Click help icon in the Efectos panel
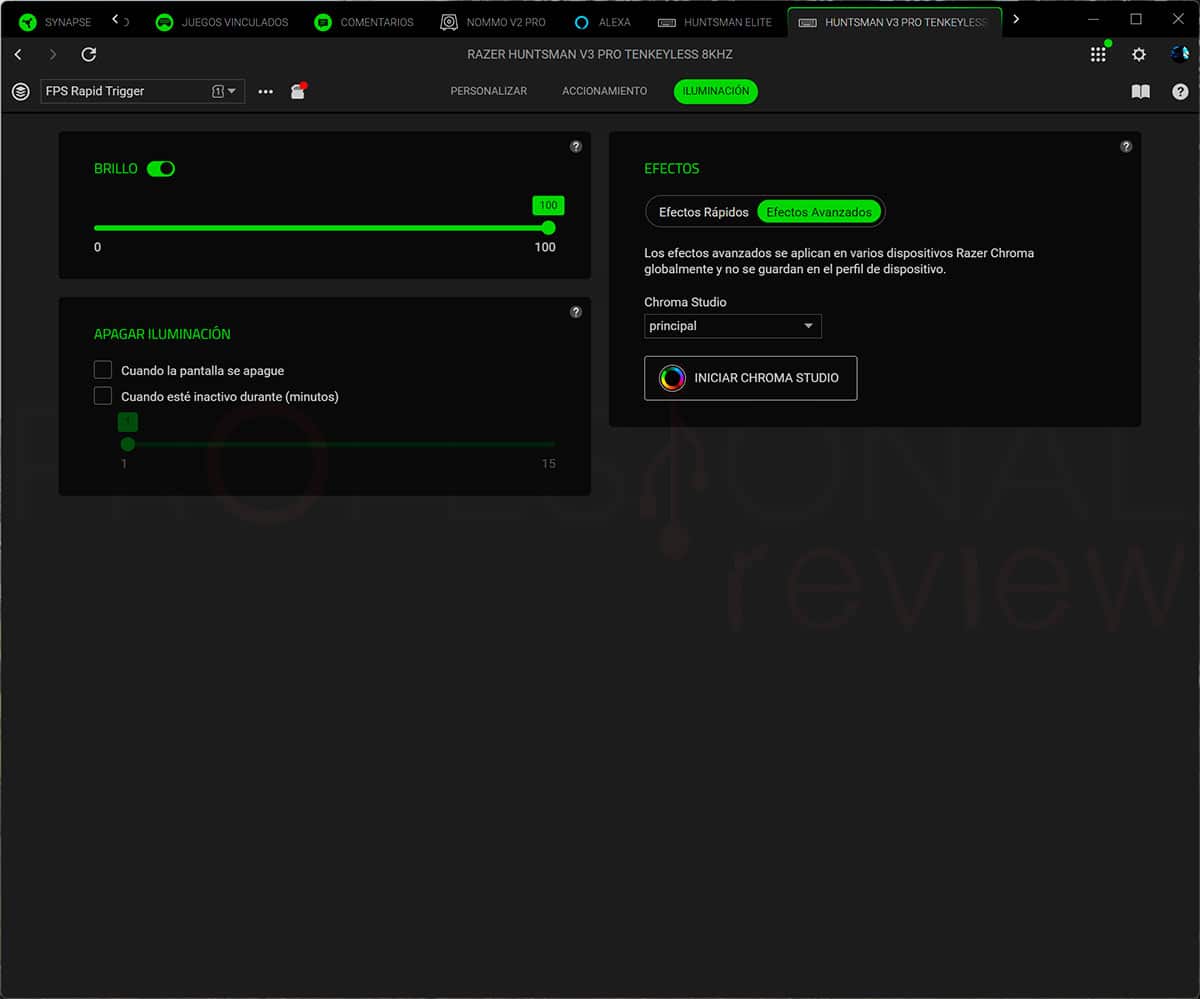The height and width of the screenshot is (999, 1200). pyautogui.click(x=1126, y=146)
